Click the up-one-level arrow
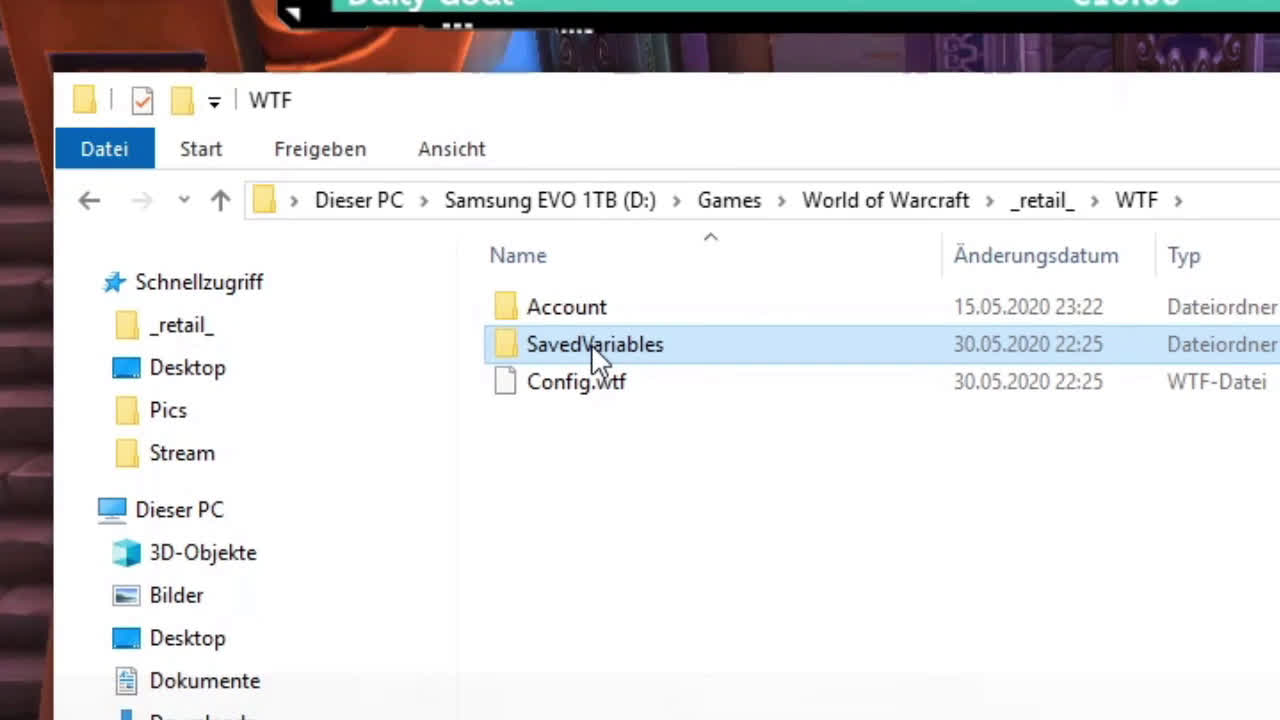 click(220, 201)
